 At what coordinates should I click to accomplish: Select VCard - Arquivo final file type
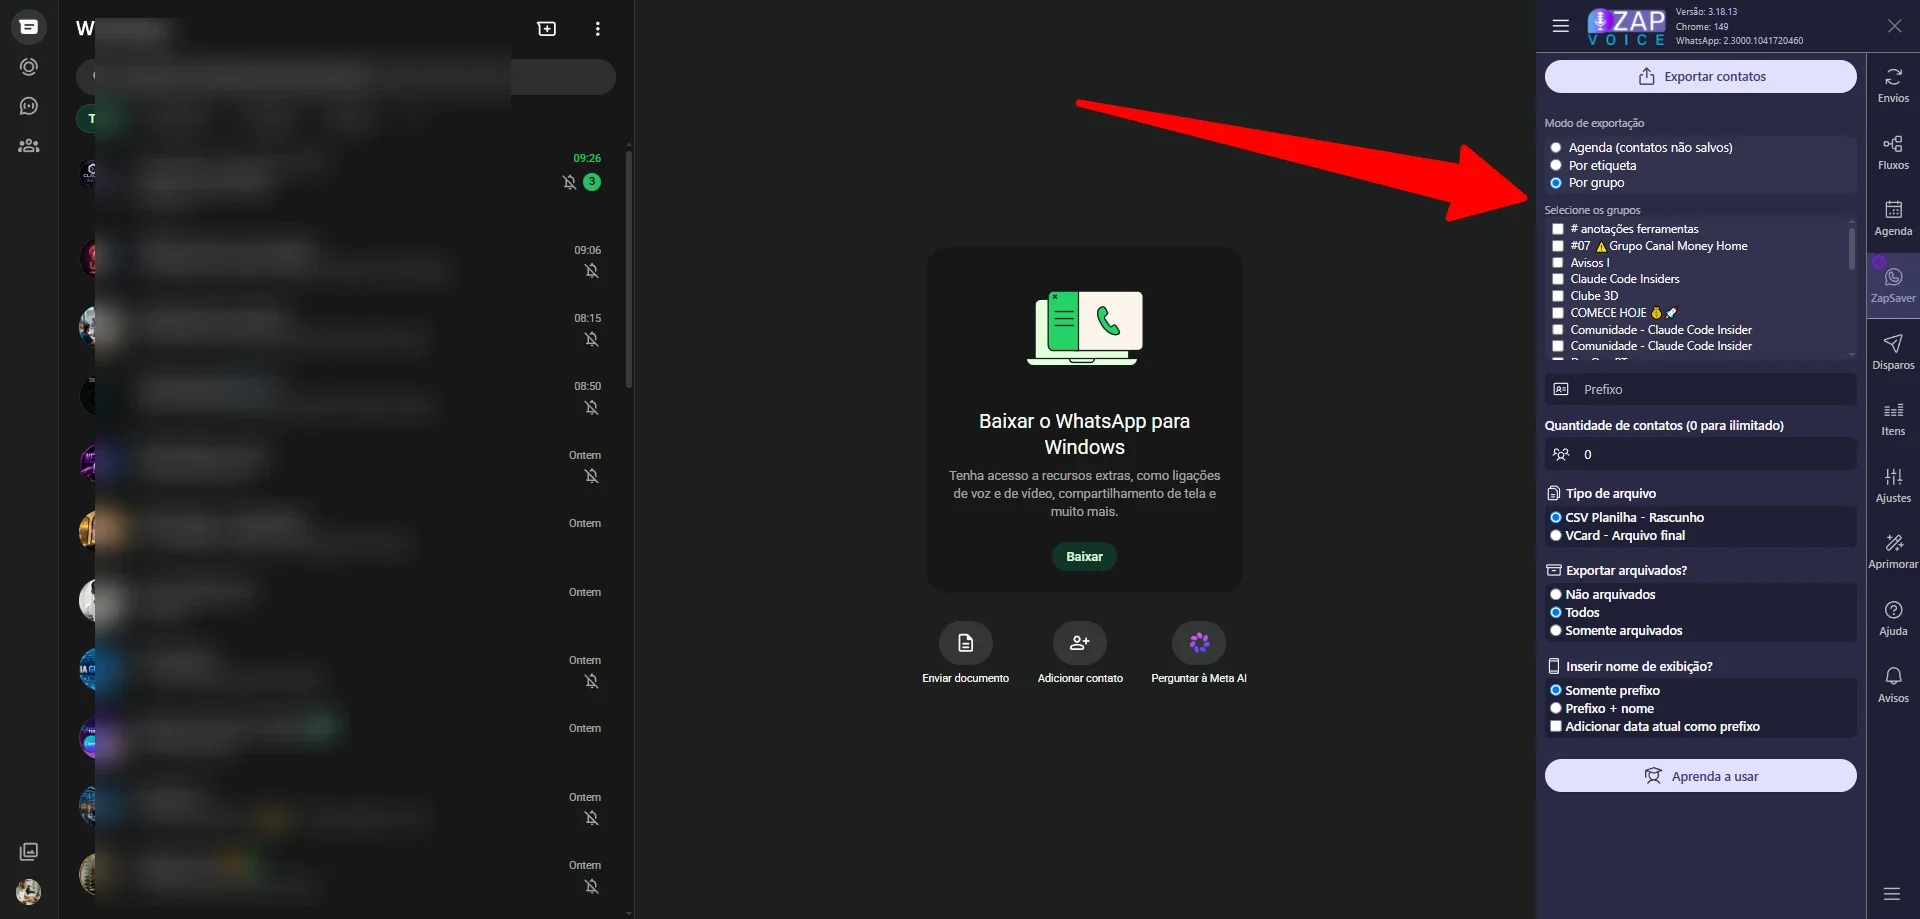pyautogui.click(x=1555, y=536)
